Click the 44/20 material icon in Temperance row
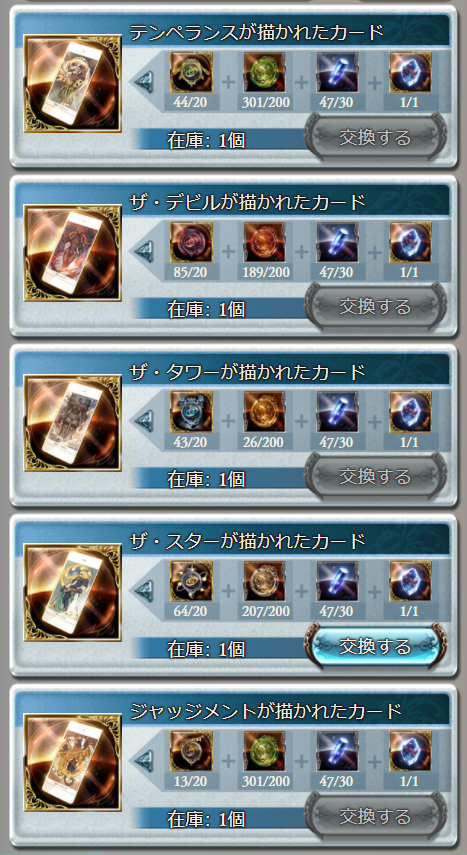The height and width of the screenshot is (855, 467). point(191,73)
